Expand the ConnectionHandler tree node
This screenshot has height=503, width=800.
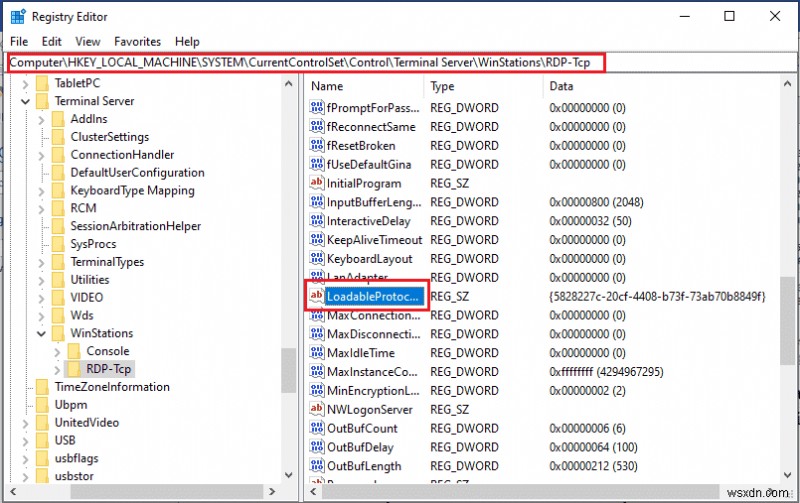pyautogui.click(x=41, y=155)
